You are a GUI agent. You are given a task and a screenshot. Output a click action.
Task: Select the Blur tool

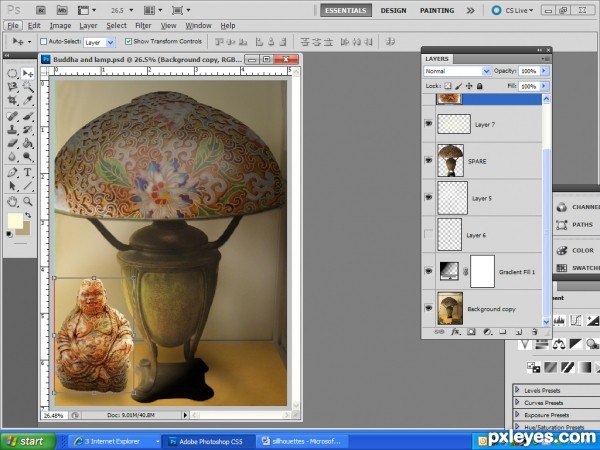click(12, 157)
